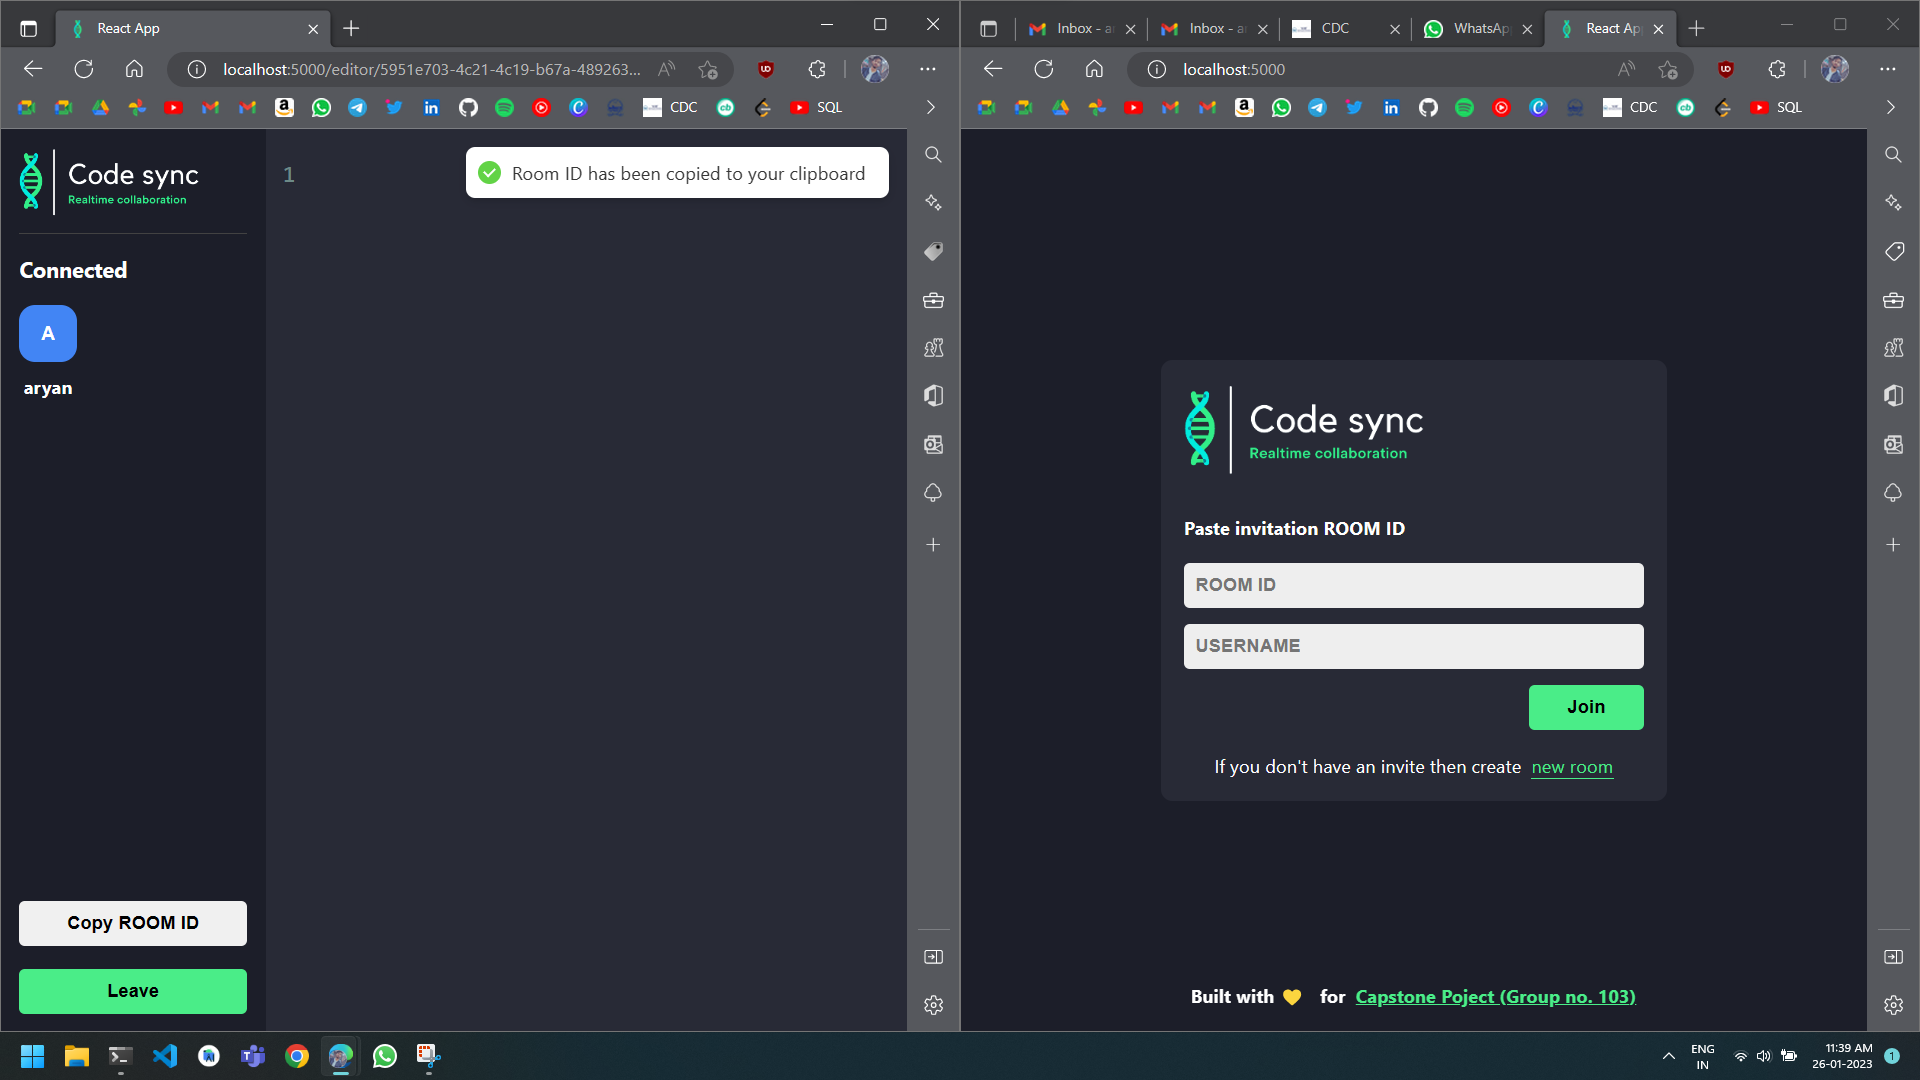Open the Discover sparkles icon in the sidebar

[x=933, y=203]
